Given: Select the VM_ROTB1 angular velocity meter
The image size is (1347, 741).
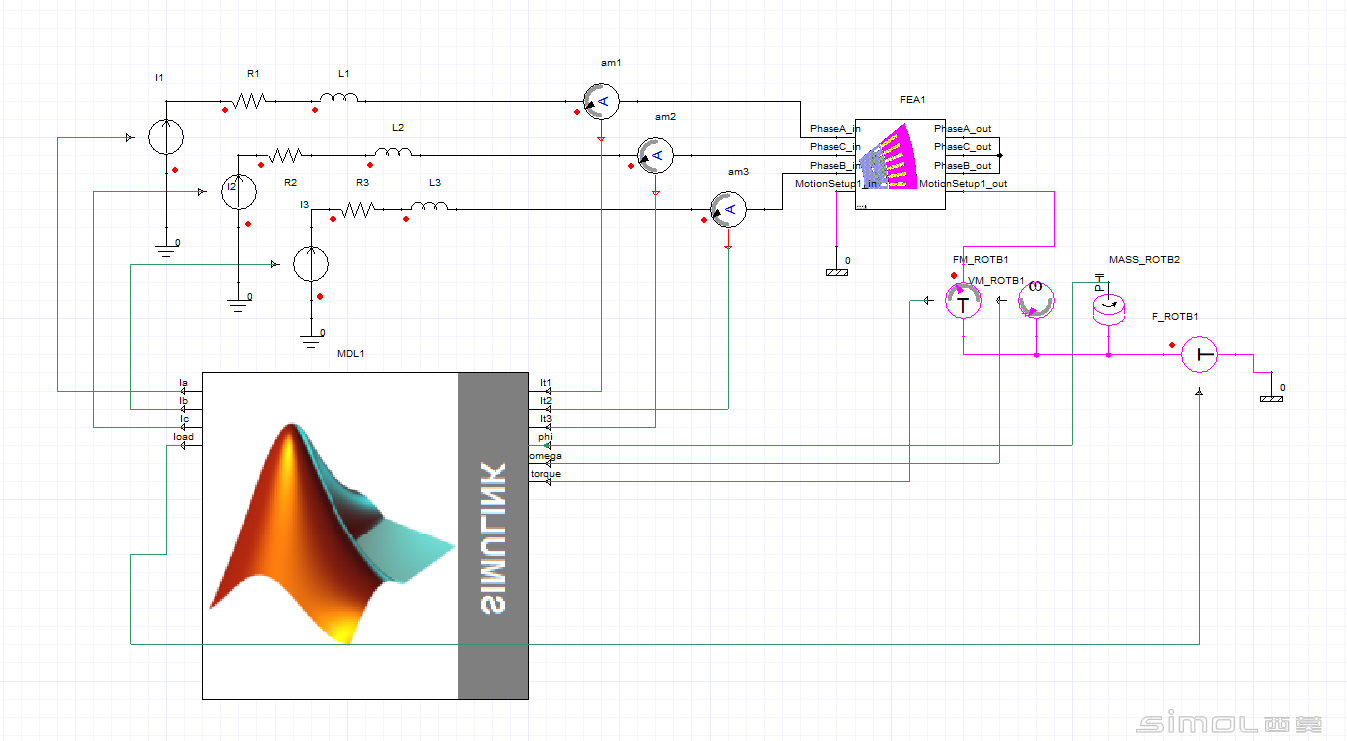Looking at the screenshot, I should 1036,298.
